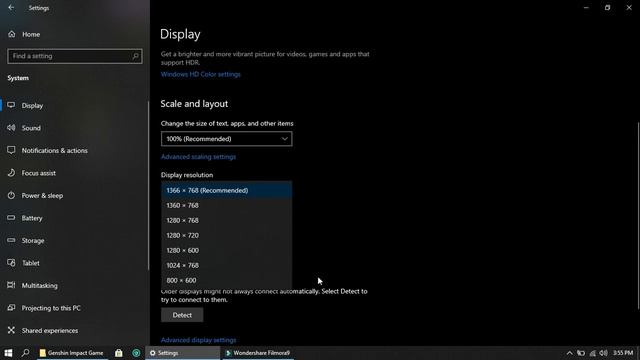Image resolution: width=640 pixels, height=360 pixels.
Task: Select 1366 × 768 (Recommended) resolution
Action: pyautogui.click(x=227, y=190)
